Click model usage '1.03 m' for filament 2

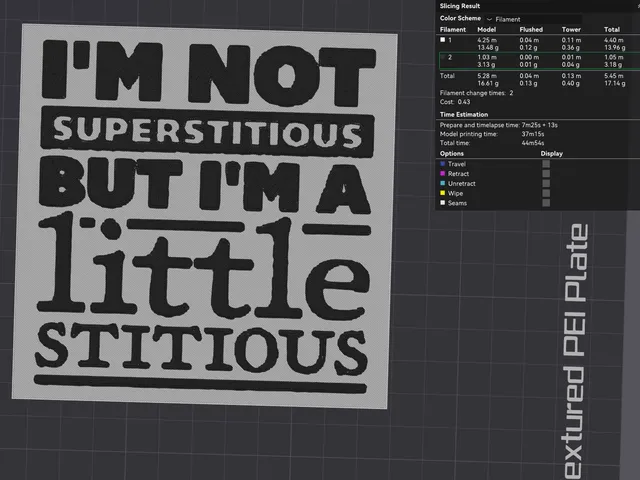tap(487, 57)
